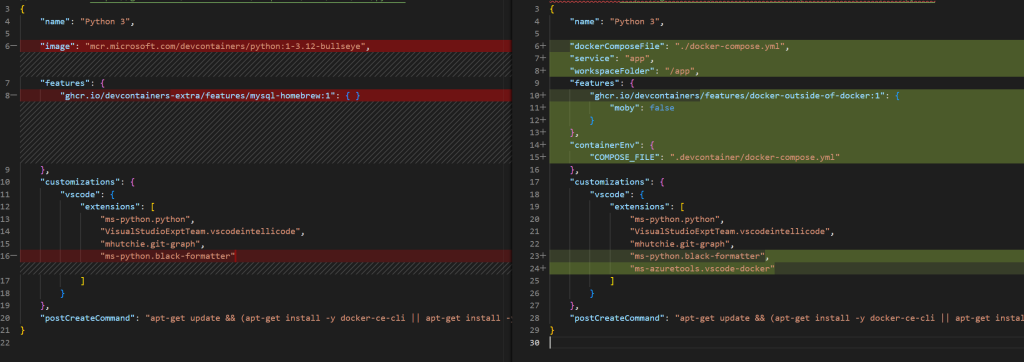The image size is (1024, 362).
Task: Place cursor on empty line 30 in right pane
Action: point(786,342)
